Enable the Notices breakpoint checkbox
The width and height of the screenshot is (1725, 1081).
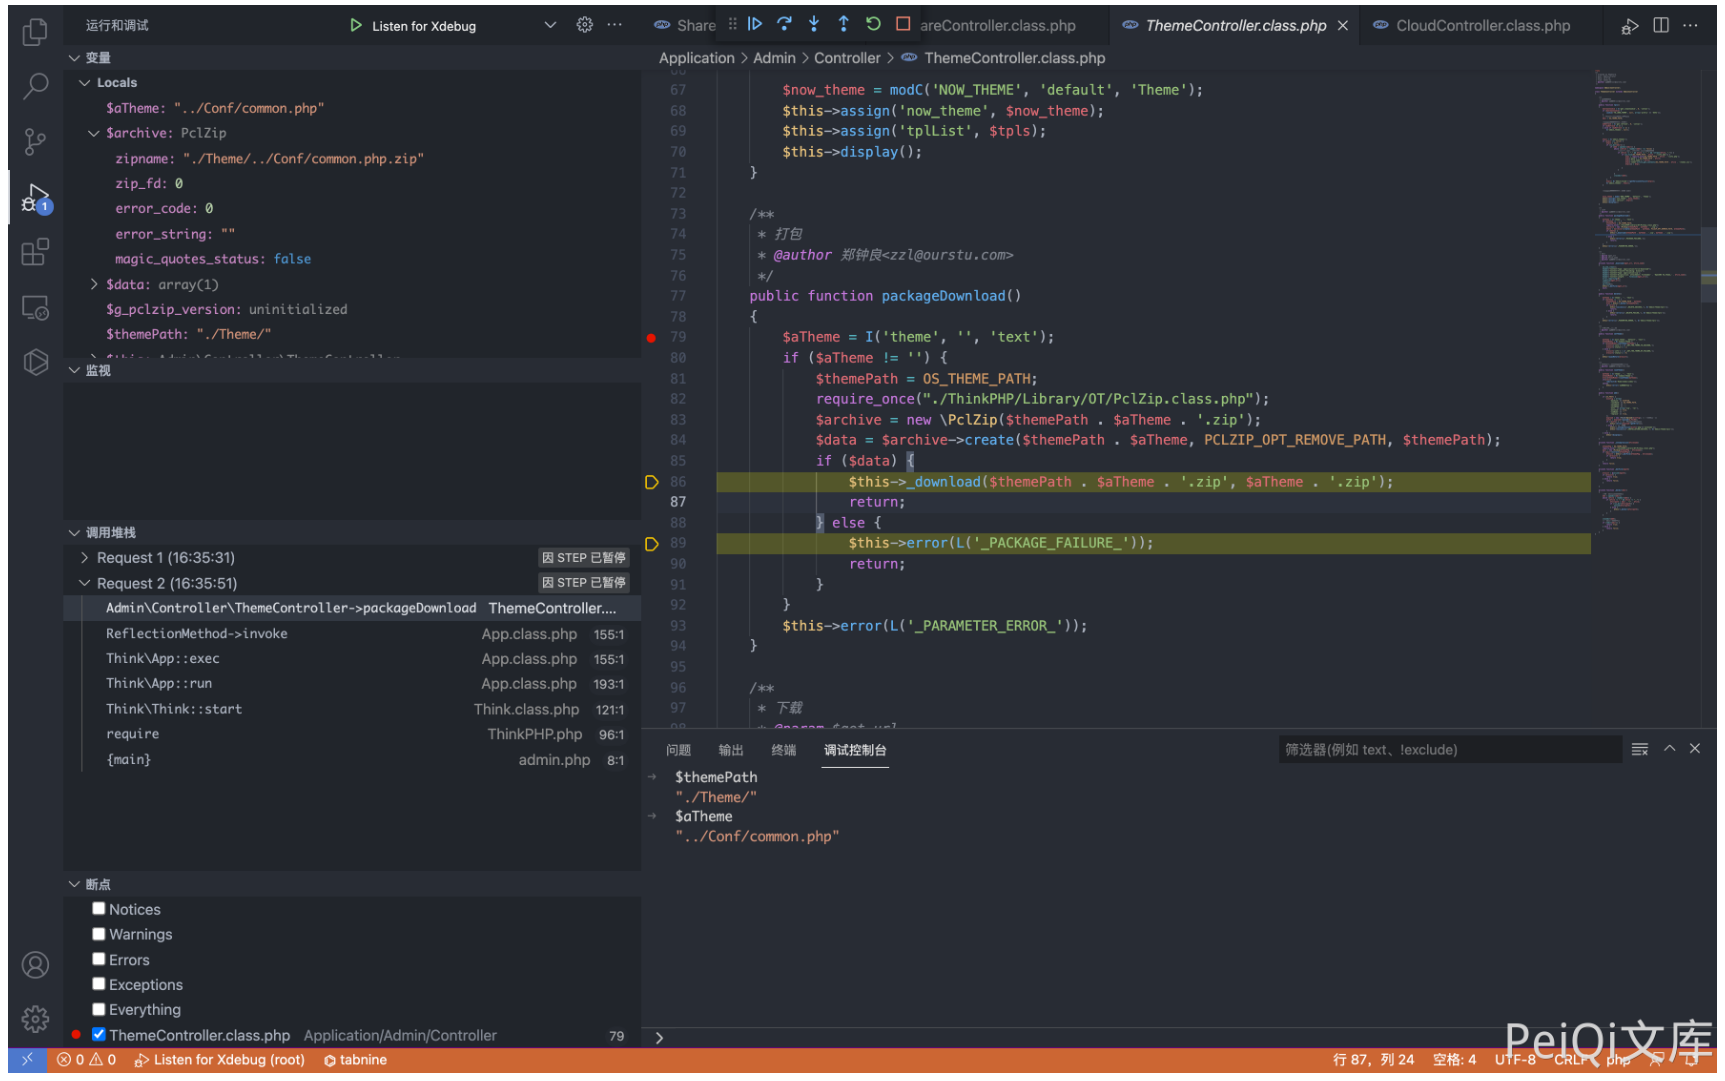99,909
